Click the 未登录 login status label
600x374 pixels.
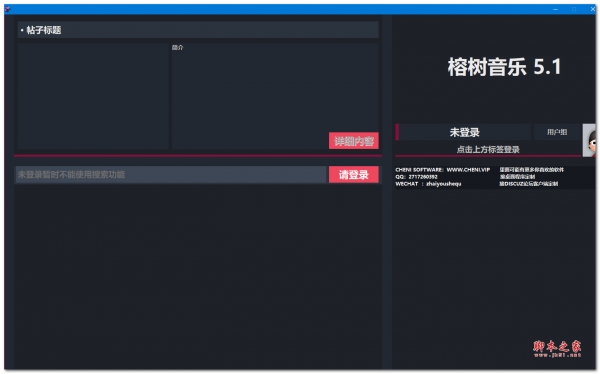[x=465, y=132]
